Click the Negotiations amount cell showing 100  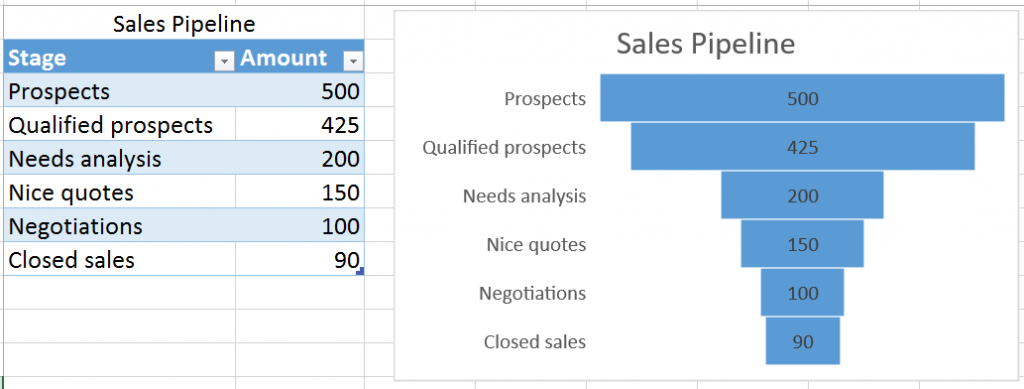(x=300, y=226)
